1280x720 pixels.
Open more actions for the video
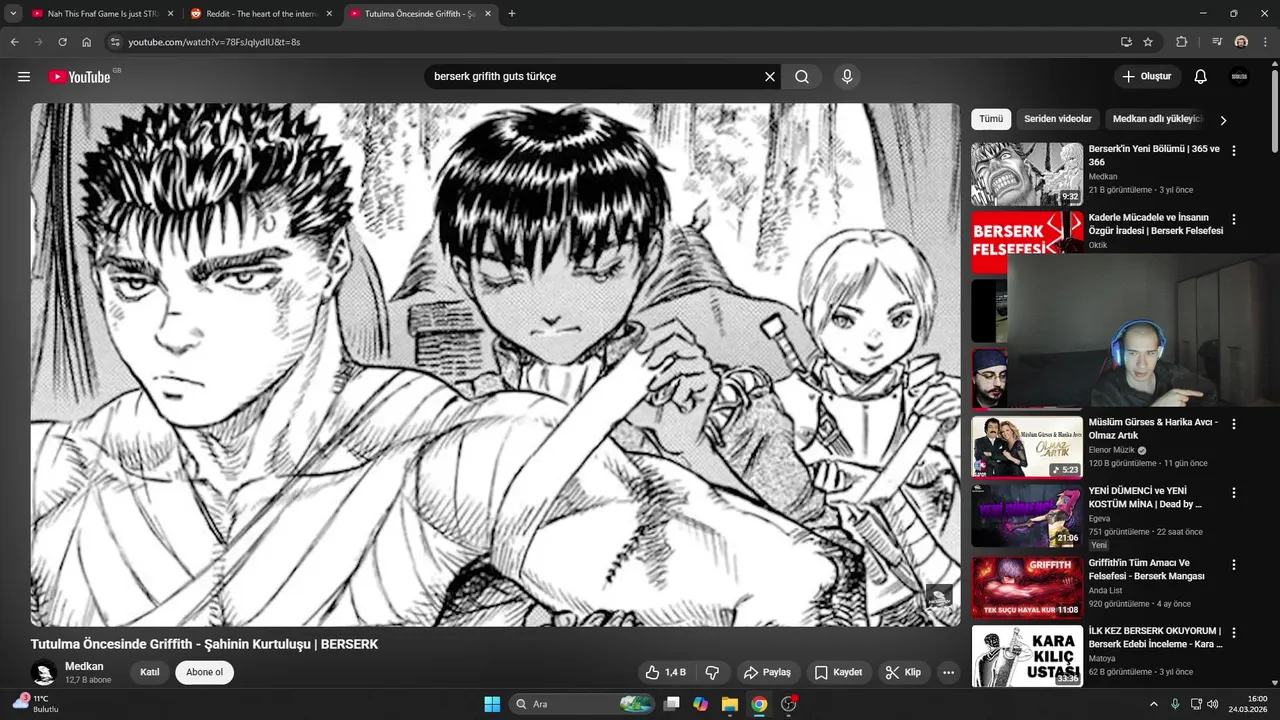pyautogui.click(x=949, y=672)
